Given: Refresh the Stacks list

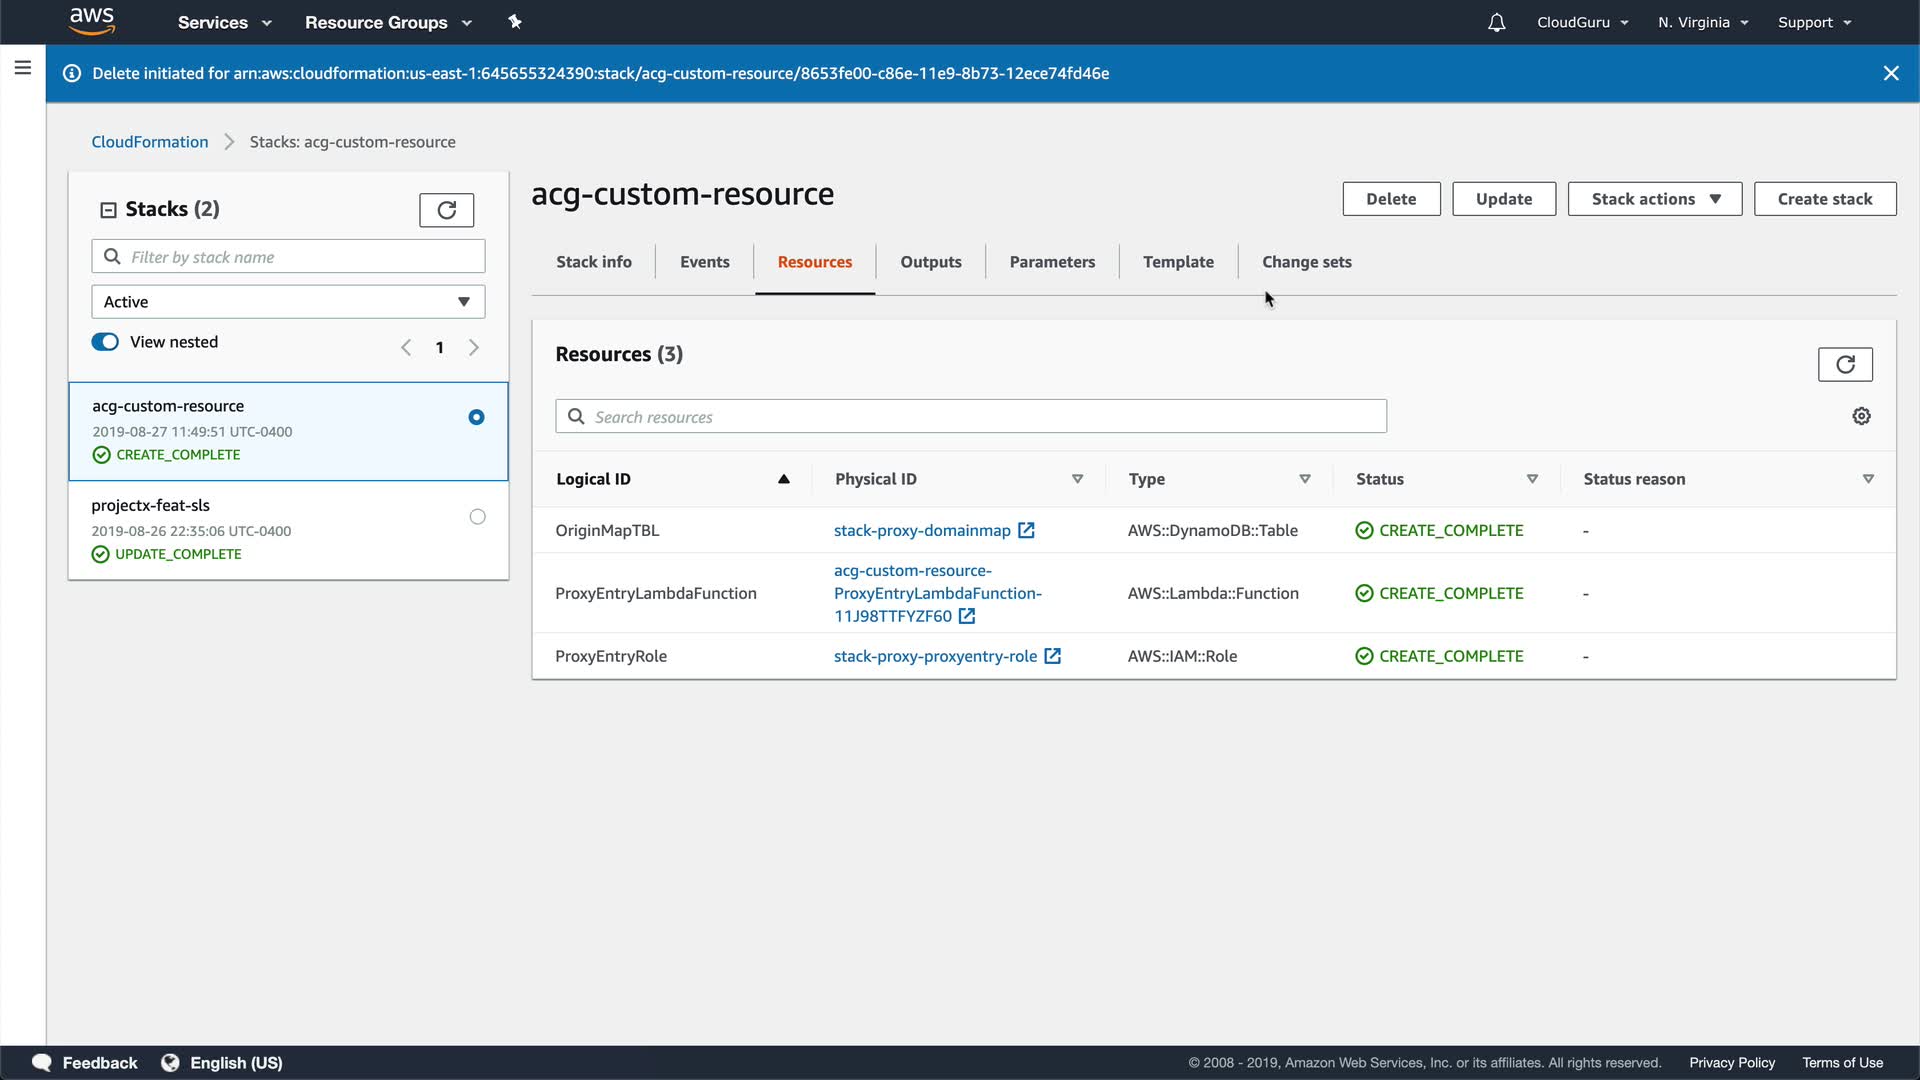Looking at the screenshot, I should coord(446,210).
